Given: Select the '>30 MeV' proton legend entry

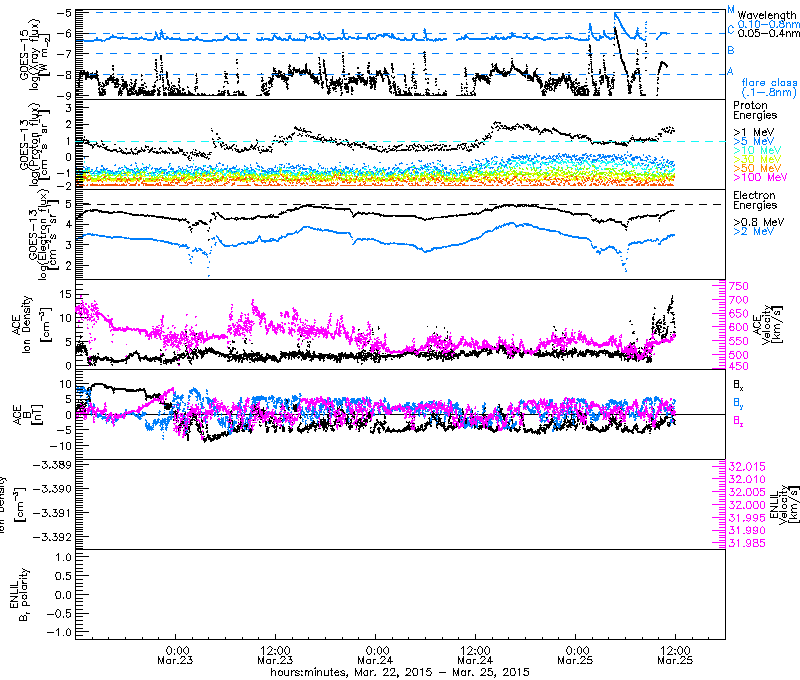Looking at the screenshot, I should point(757,160).
